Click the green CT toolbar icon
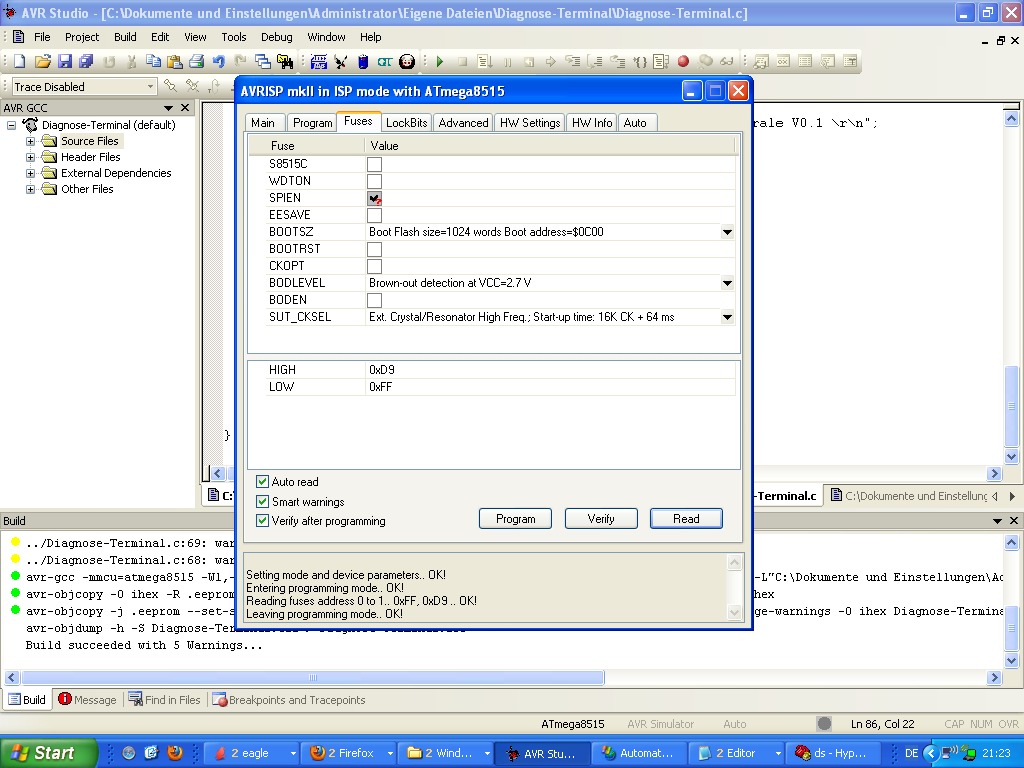 [x=385, y=61]
